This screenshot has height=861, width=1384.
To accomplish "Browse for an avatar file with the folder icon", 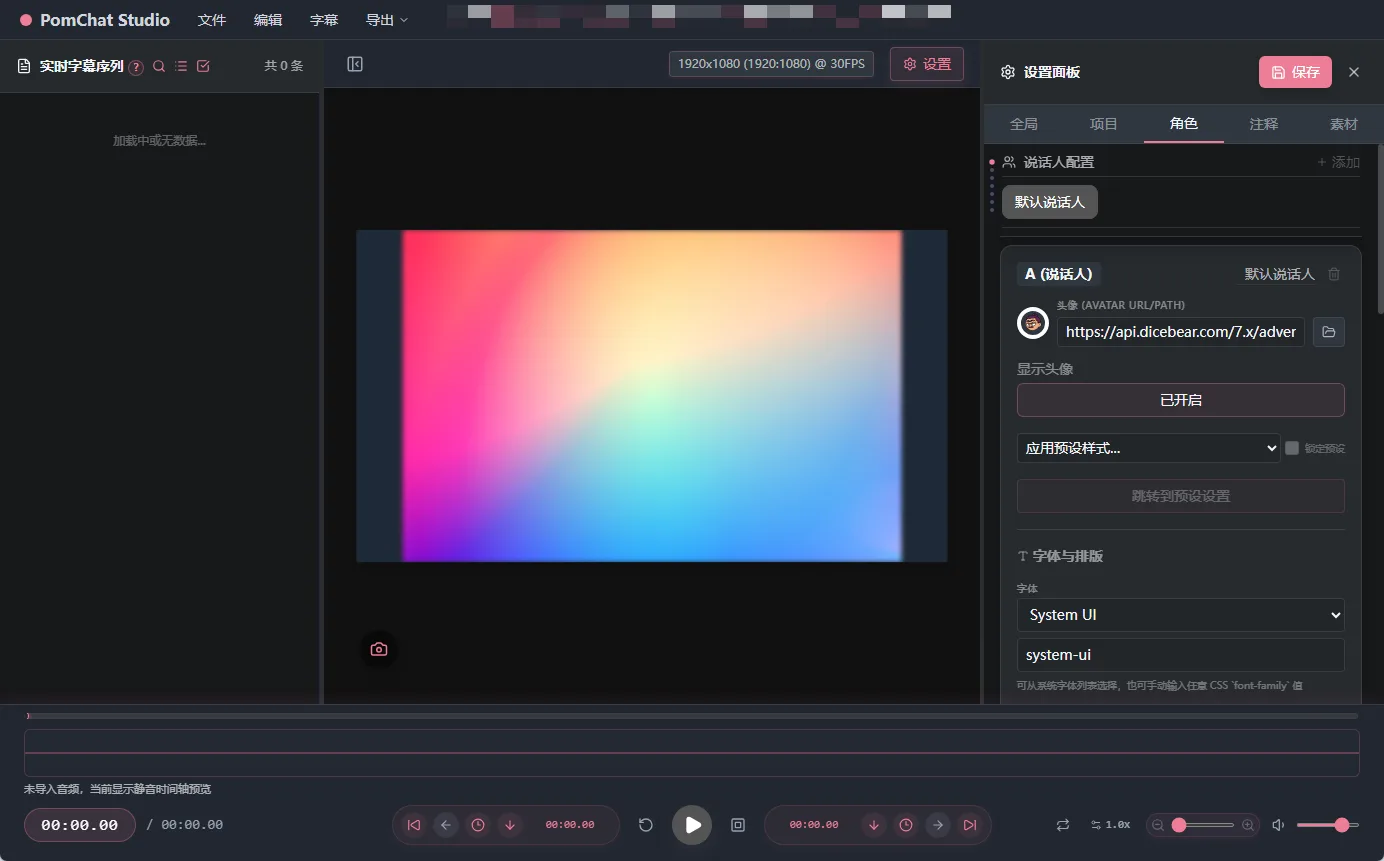I will (1329, 332).
